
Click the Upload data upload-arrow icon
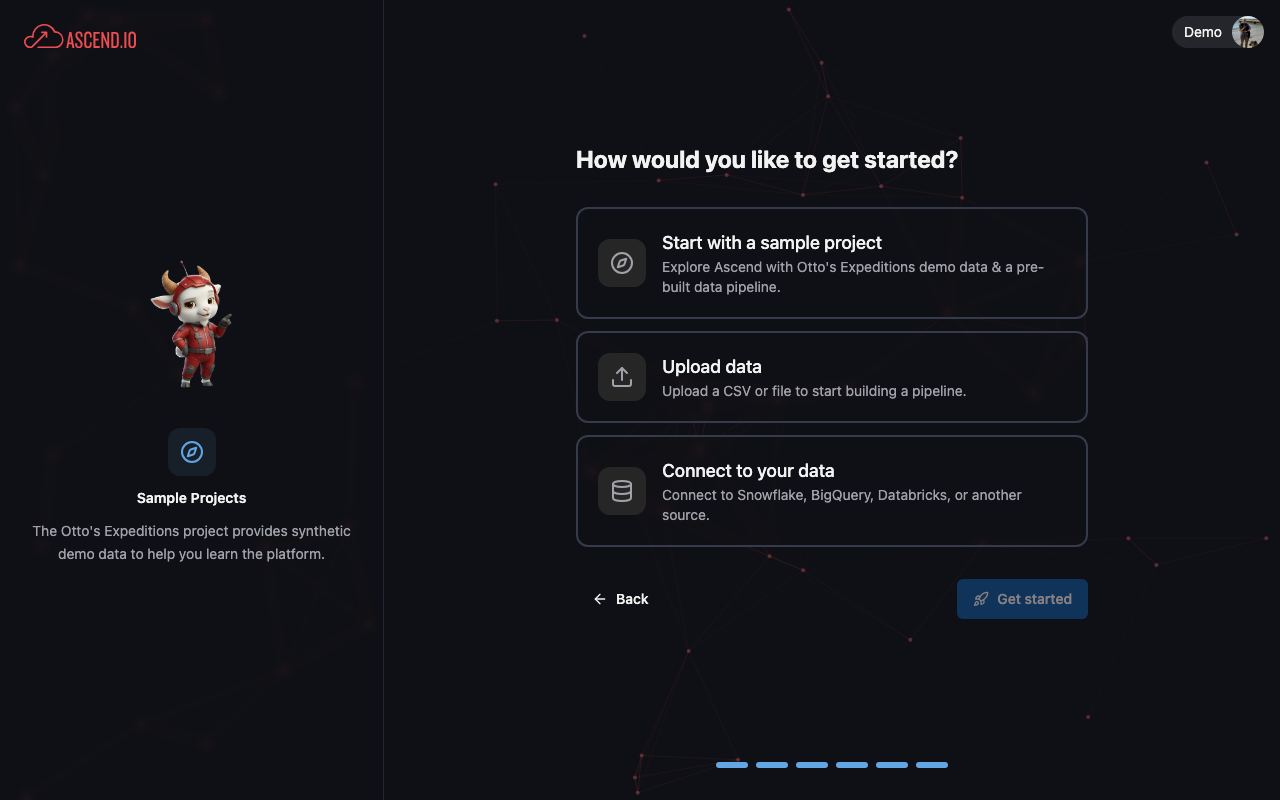621,377
